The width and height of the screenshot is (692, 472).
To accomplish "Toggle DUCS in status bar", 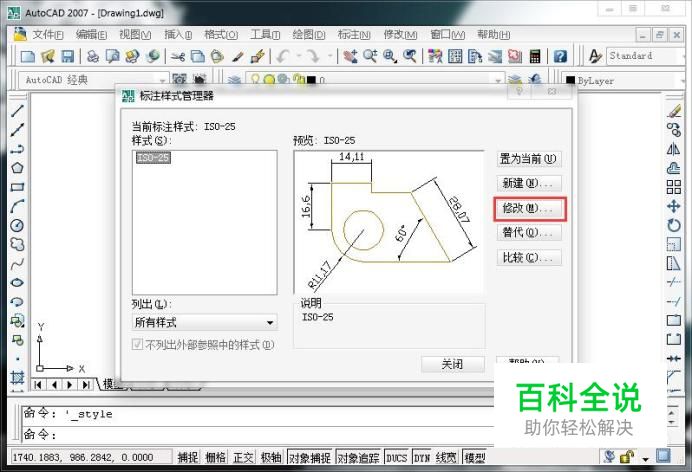I will coord(396,457).
